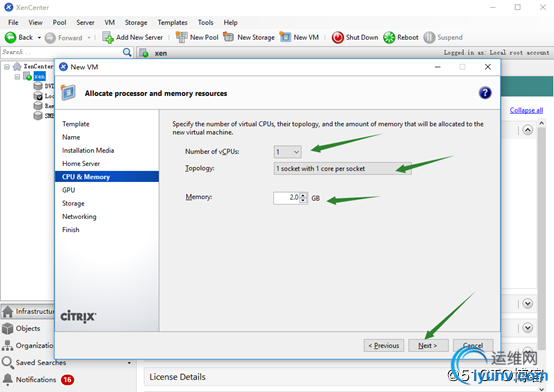
Task: Click the New Pool toolbar icon
Action: [x=181, y=37]
